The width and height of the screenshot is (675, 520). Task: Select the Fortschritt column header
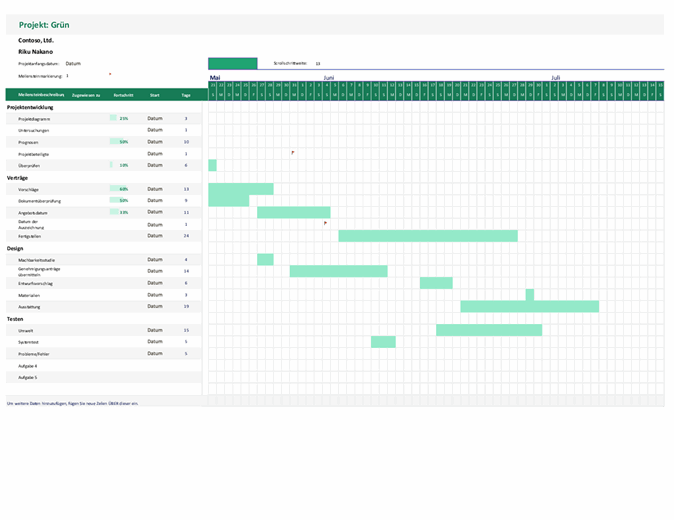pos(124,94)
